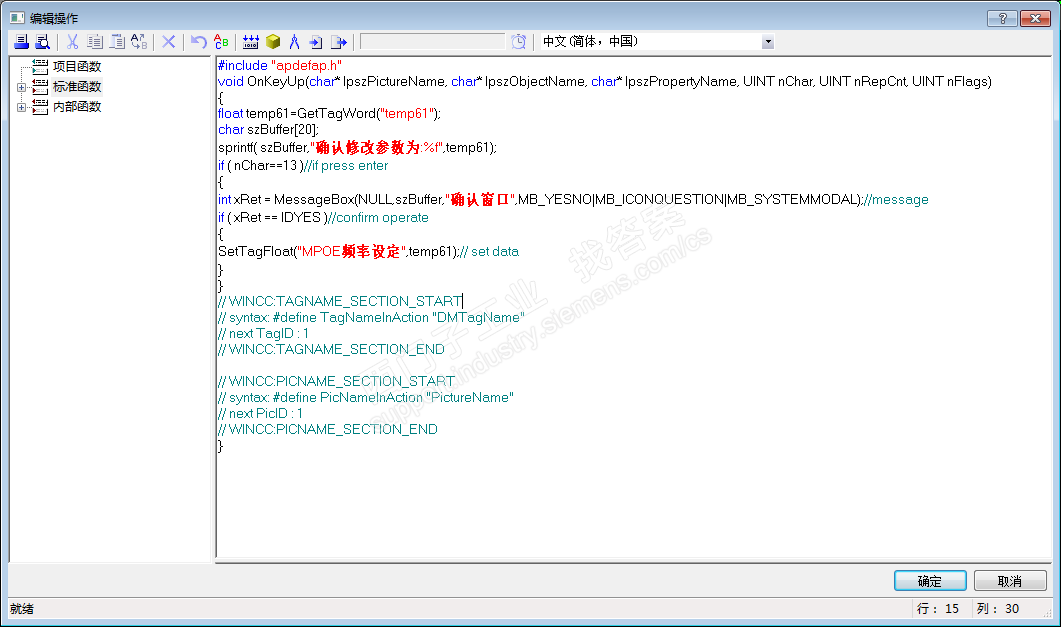
Task: Click the 编辑操作 window title icon
Action: [18, 18]
